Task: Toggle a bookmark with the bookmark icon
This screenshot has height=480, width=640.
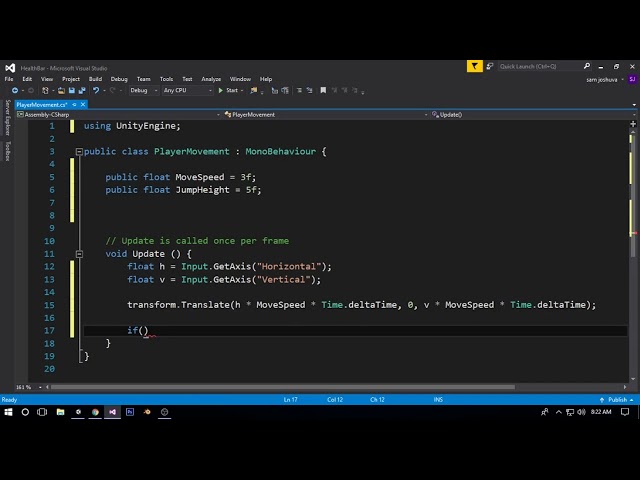Action: pos(323,91)
